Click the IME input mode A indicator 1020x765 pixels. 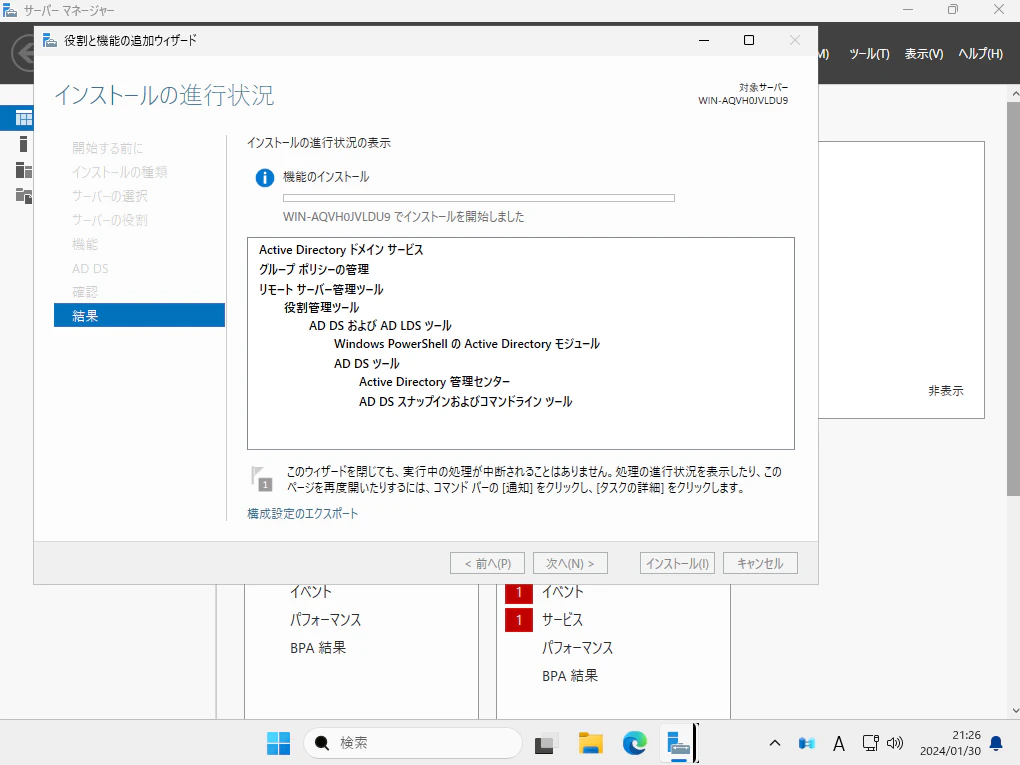[839, 743]
